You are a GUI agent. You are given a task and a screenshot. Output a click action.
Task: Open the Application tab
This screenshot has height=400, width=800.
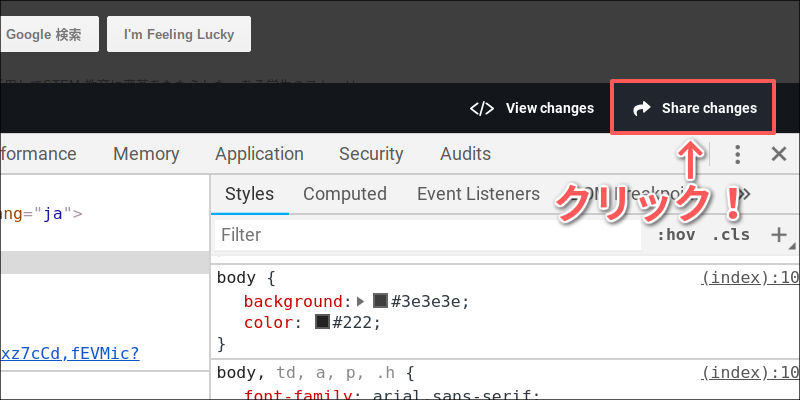259,154
